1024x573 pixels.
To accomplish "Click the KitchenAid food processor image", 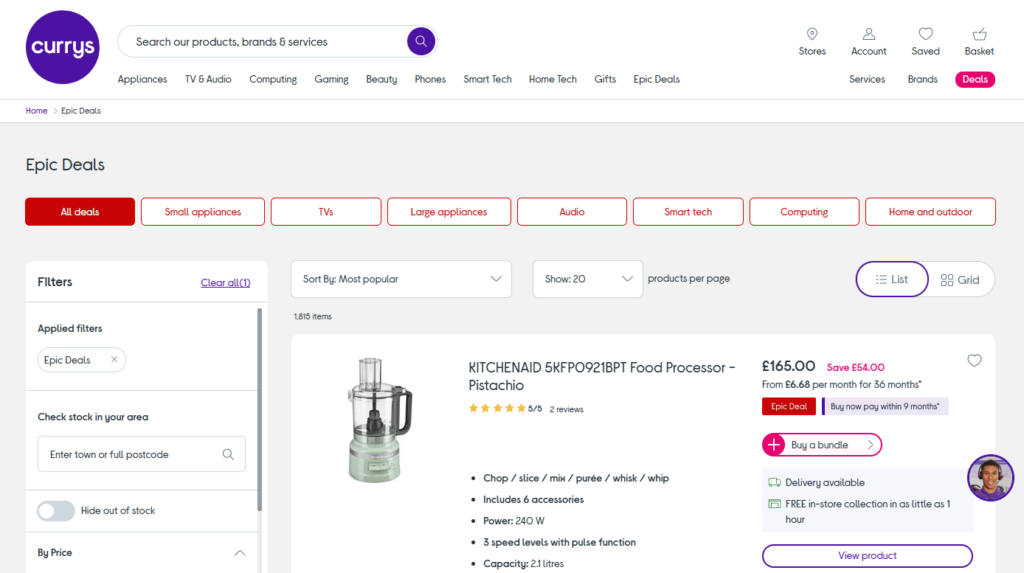I will coord(379,419).
